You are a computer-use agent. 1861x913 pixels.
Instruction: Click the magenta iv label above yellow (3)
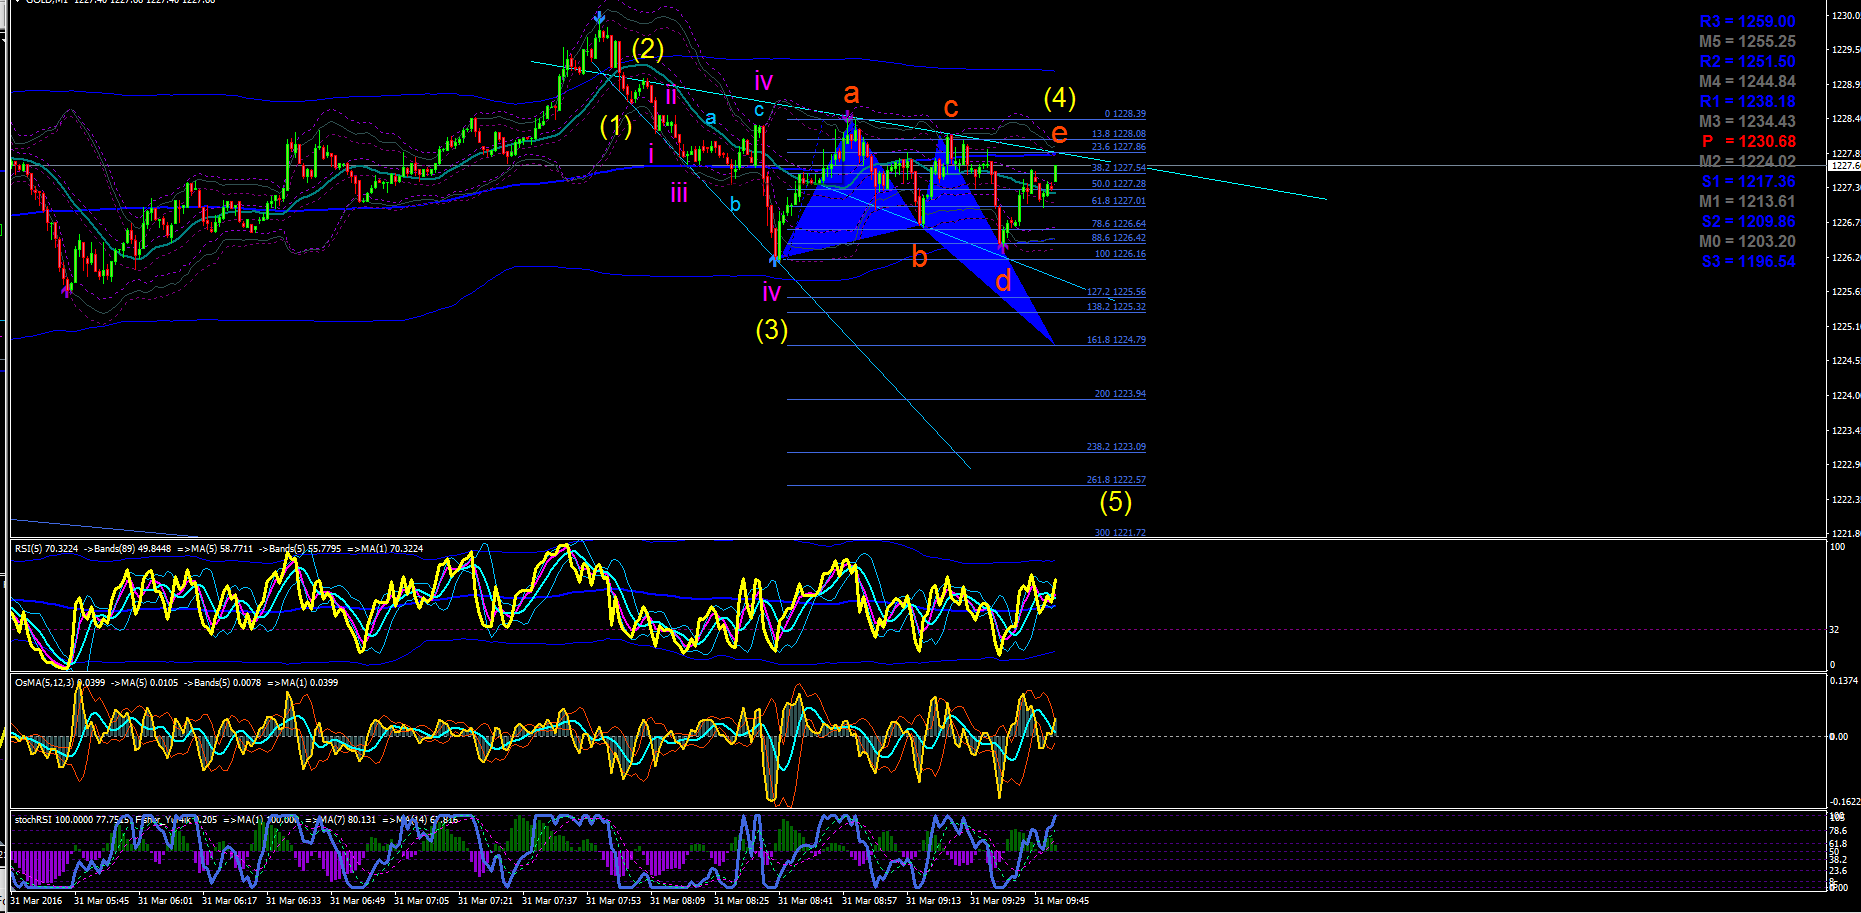[x=771, y=292]
